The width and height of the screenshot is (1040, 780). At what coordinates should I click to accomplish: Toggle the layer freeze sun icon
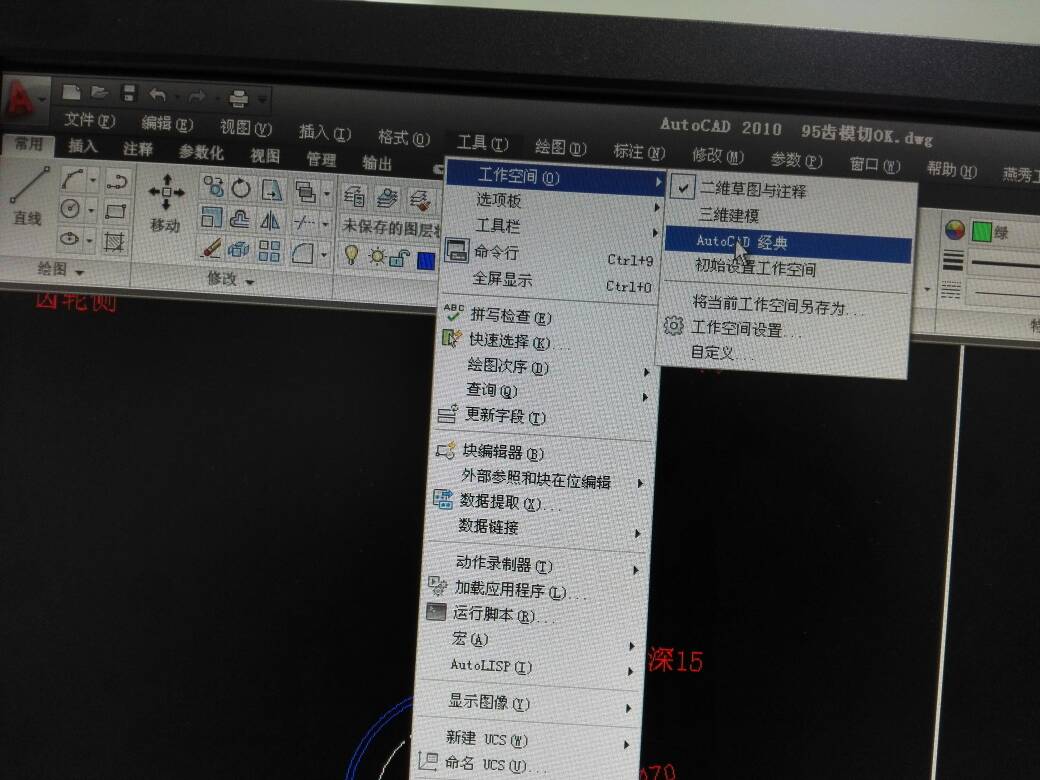pyautogui.click(x=377, y=257)
